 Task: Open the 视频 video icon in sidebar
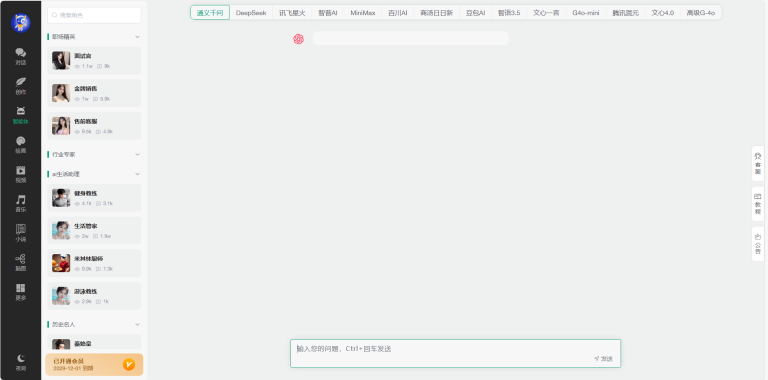(21, 174)
